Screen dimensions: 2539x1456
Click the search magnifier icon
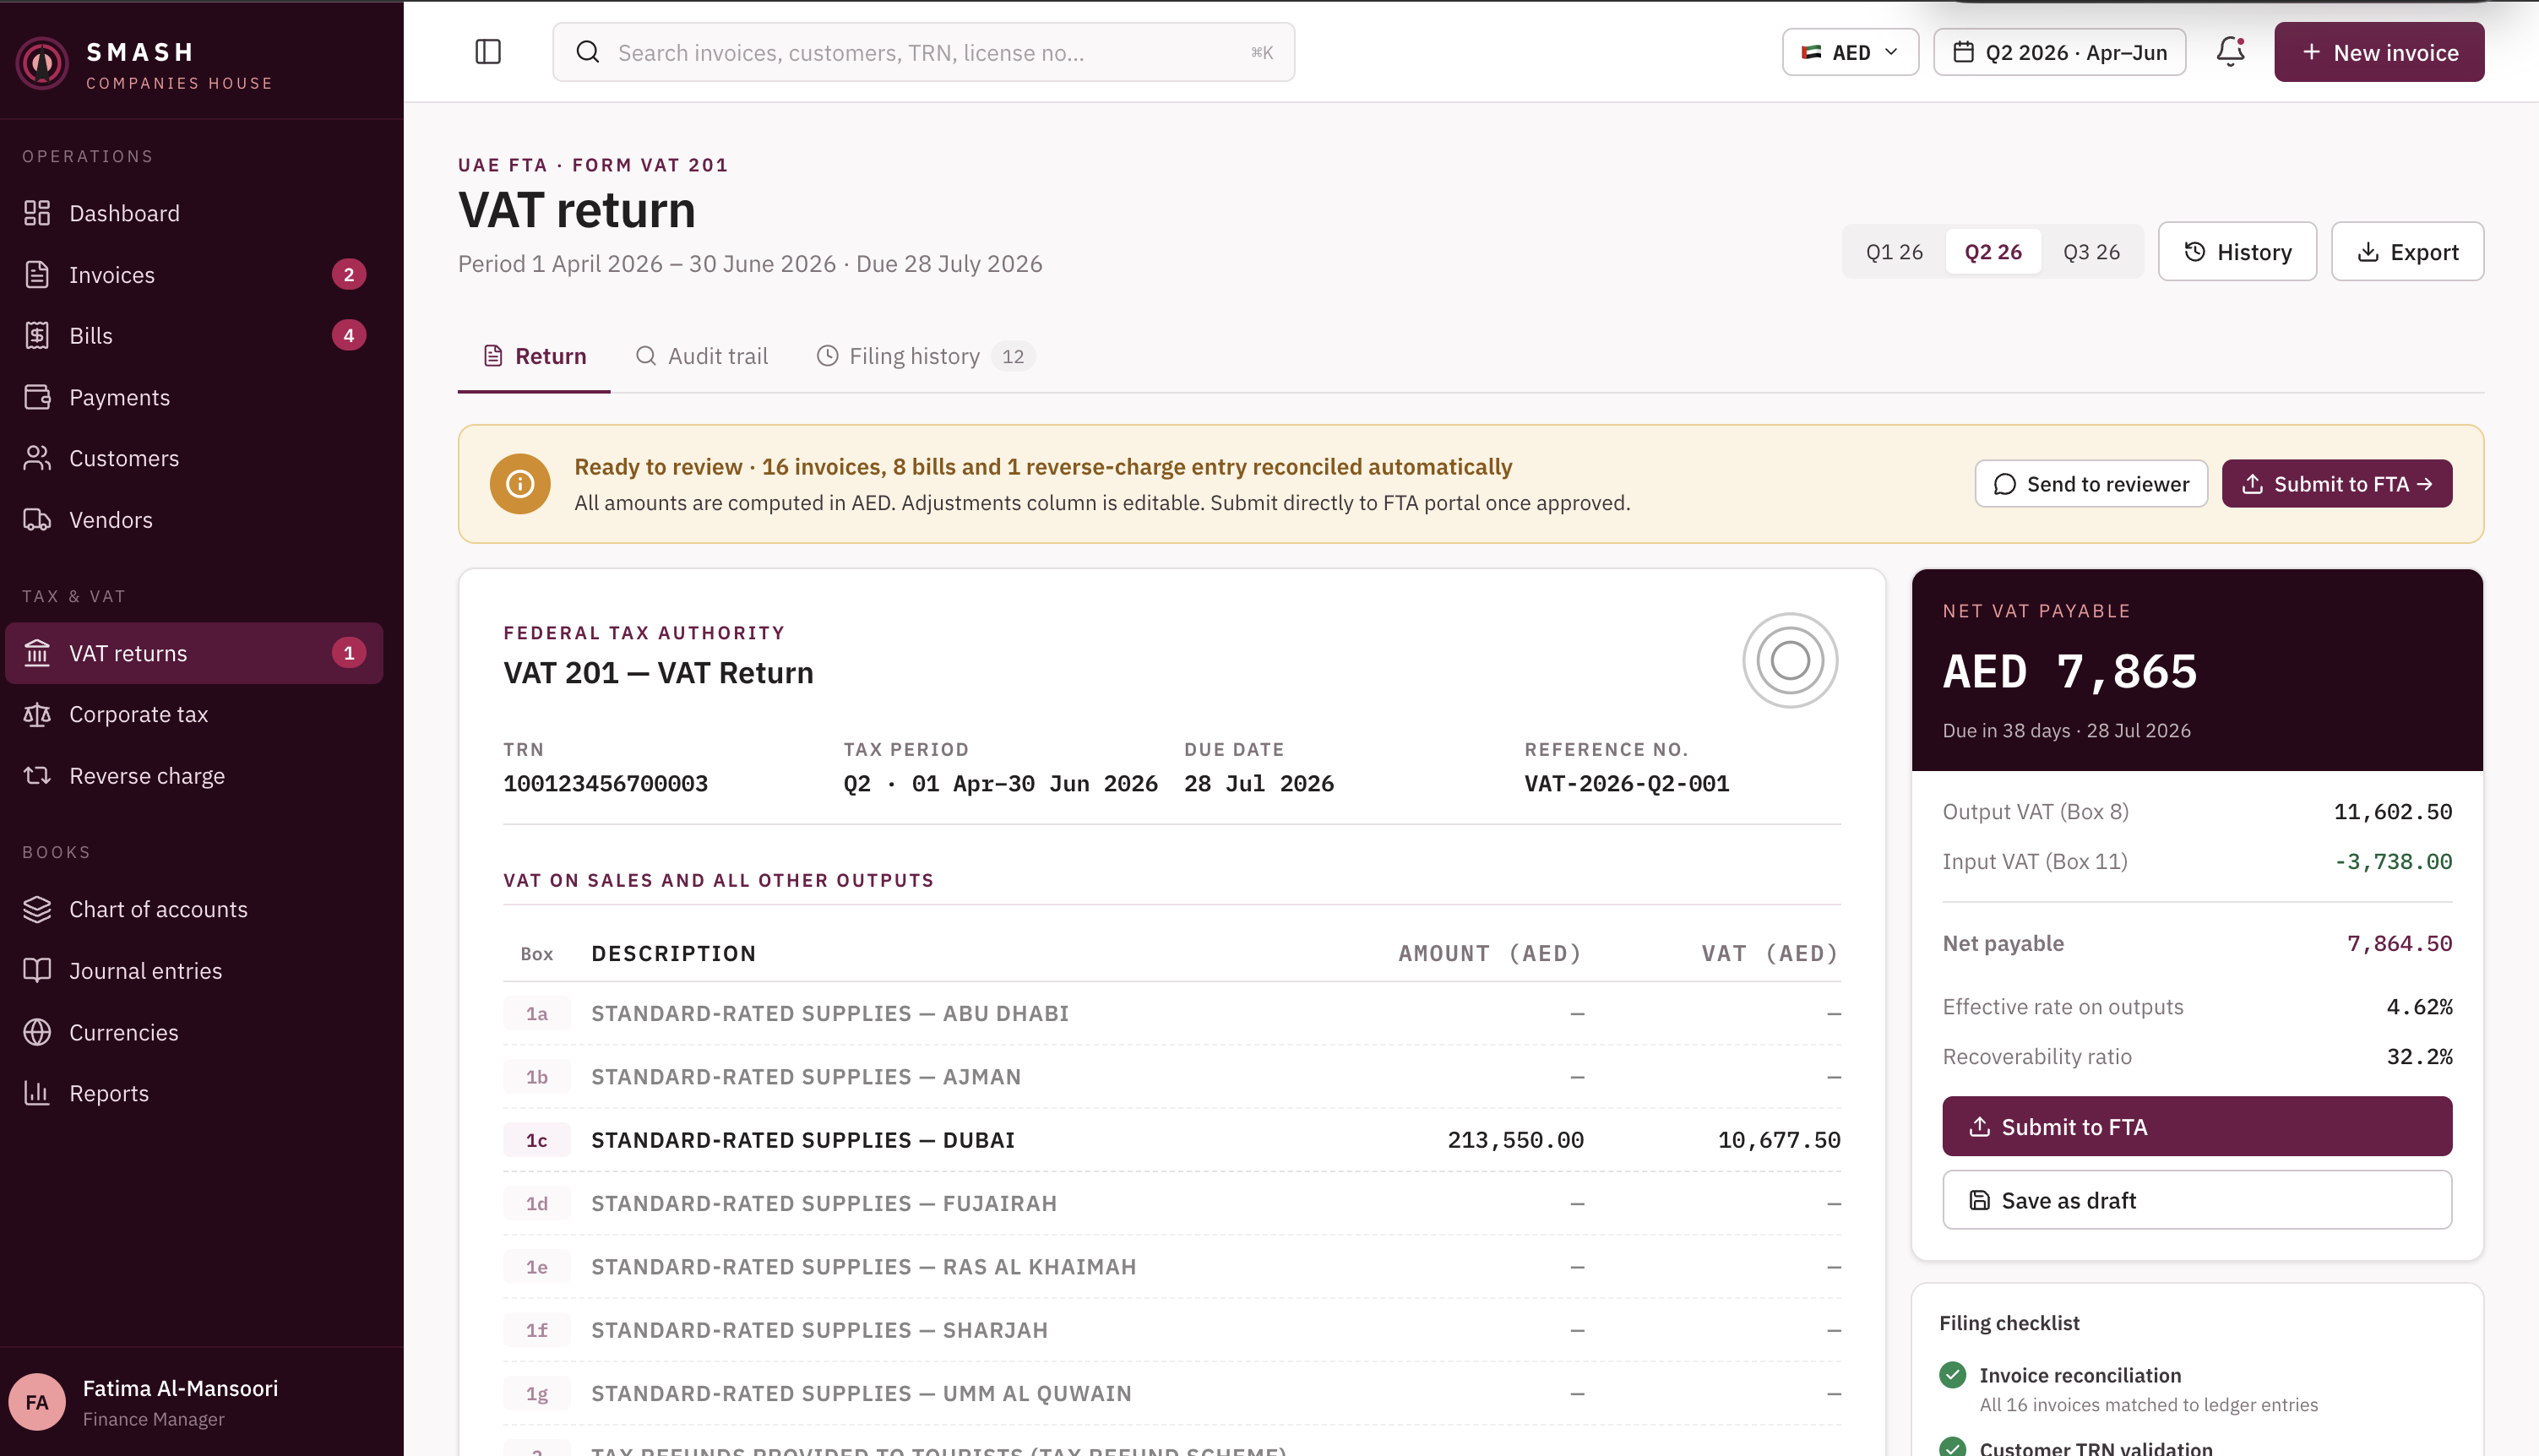tap(588, 52)
